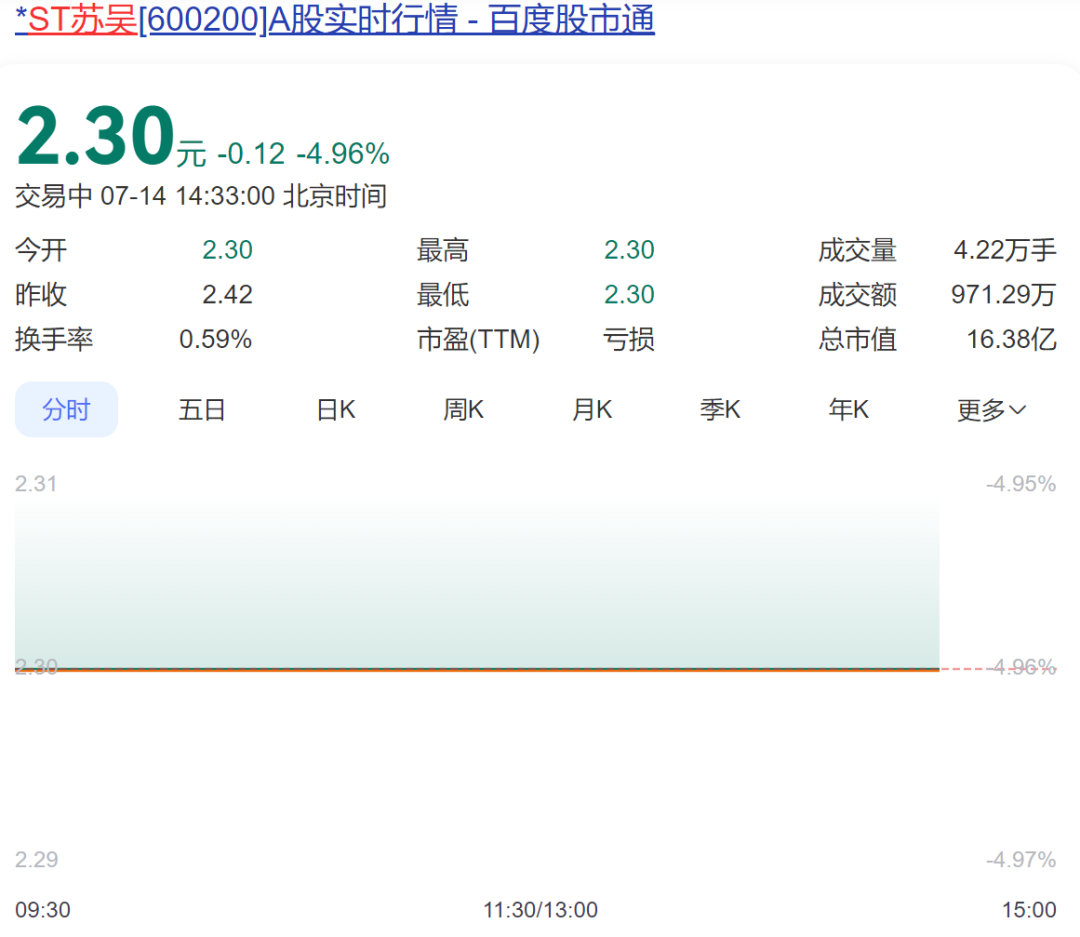Click the flat price line in the chart

480,668
